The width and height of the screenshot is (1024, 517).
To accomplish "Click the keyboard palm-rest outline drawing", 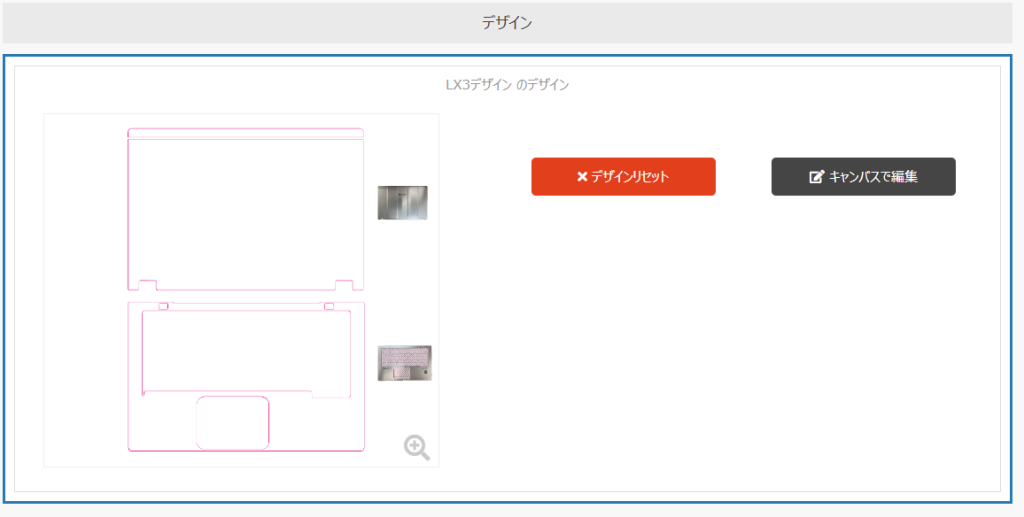I will 246,376.
